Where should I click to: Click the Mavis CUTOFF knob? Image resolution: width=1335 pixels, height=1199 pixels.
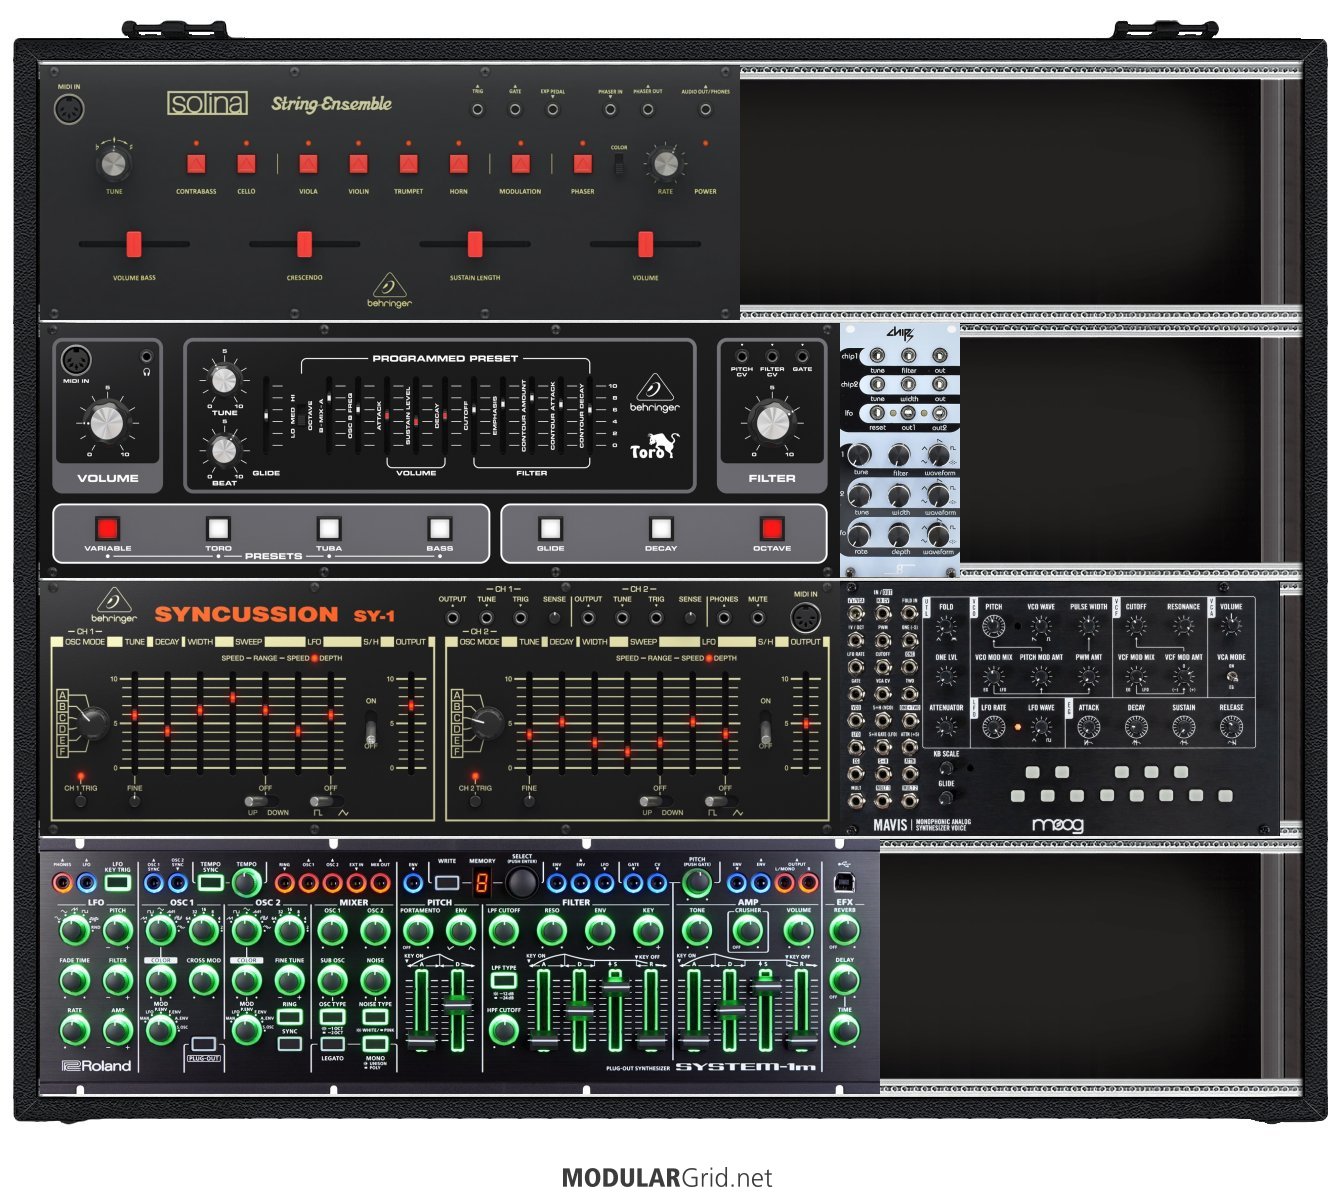coord(1136,627)
